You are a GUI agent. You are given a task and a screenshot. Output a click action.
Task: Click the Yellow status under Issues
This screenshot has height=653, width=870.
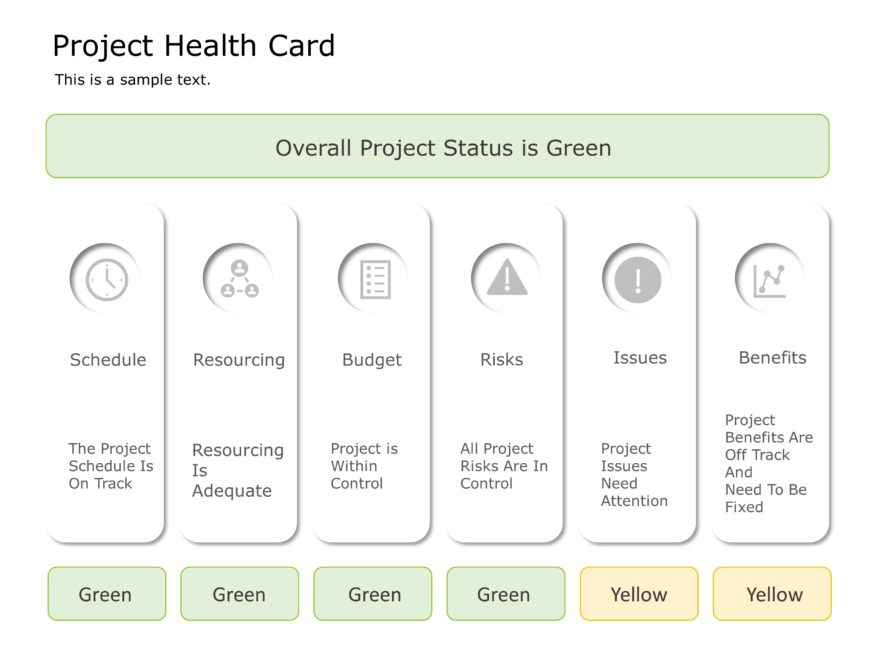(639, 594)
